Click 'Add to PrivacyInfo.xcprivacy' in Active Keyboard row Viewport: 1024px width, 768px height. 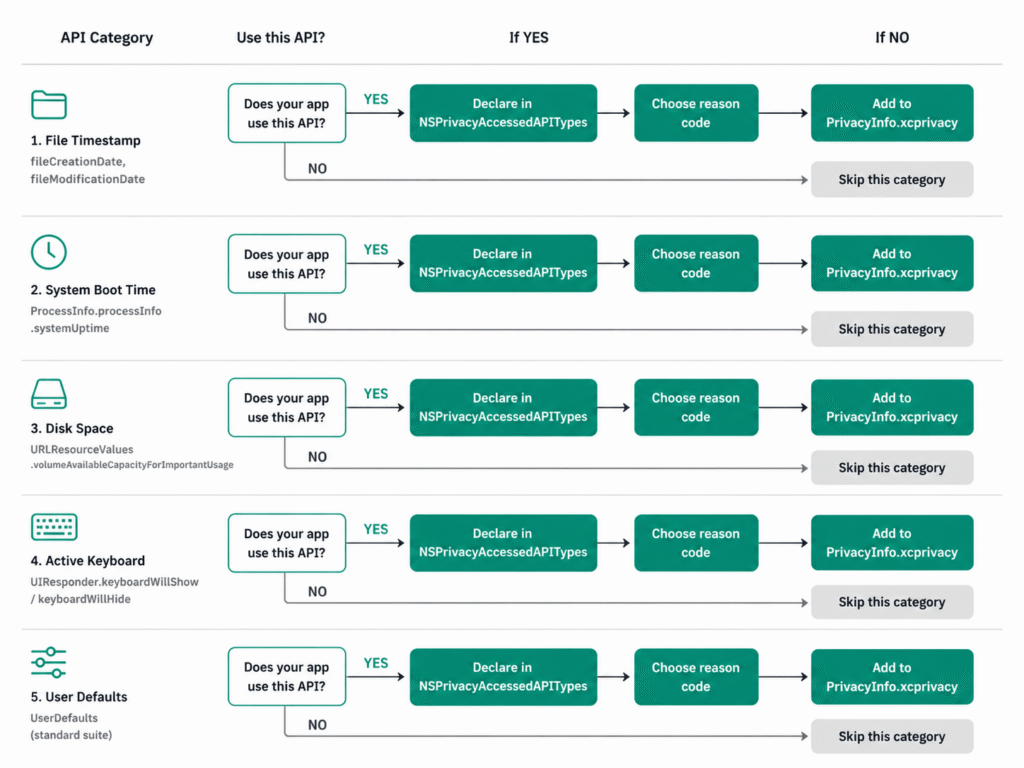tap(892, 543)
